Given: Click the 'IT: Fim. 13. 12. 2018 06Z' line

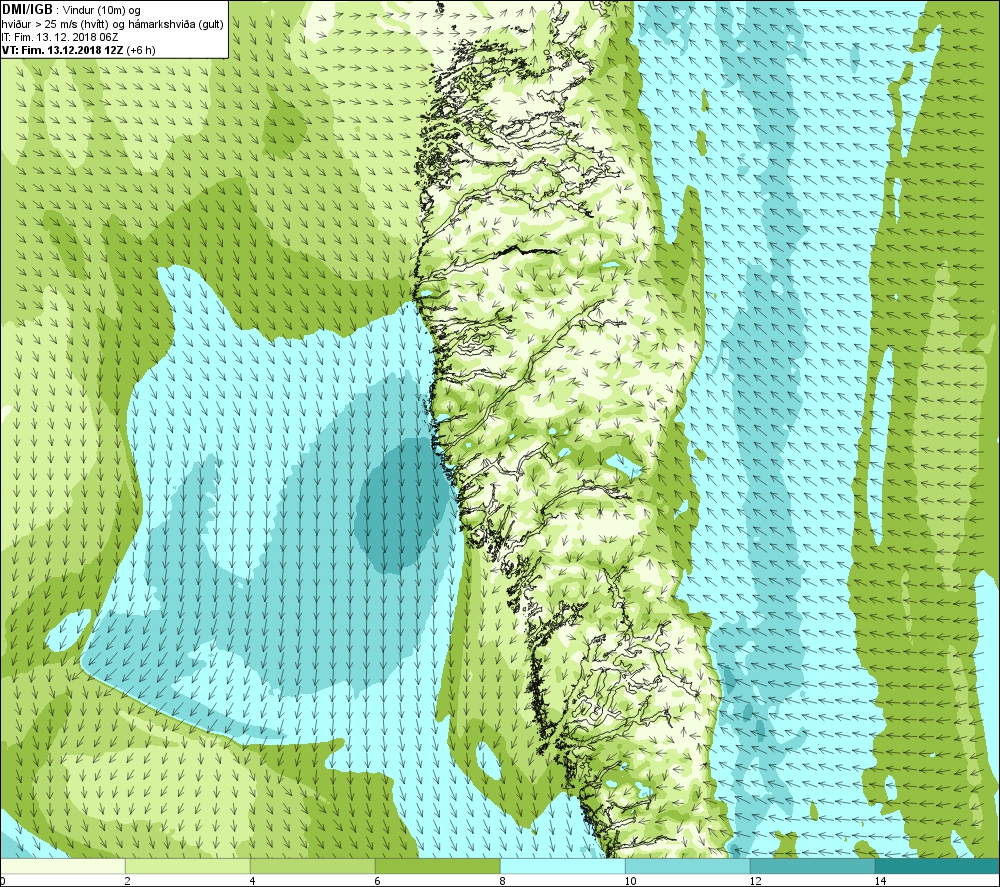Looking at the screenshot, I should tap(60, 37).
